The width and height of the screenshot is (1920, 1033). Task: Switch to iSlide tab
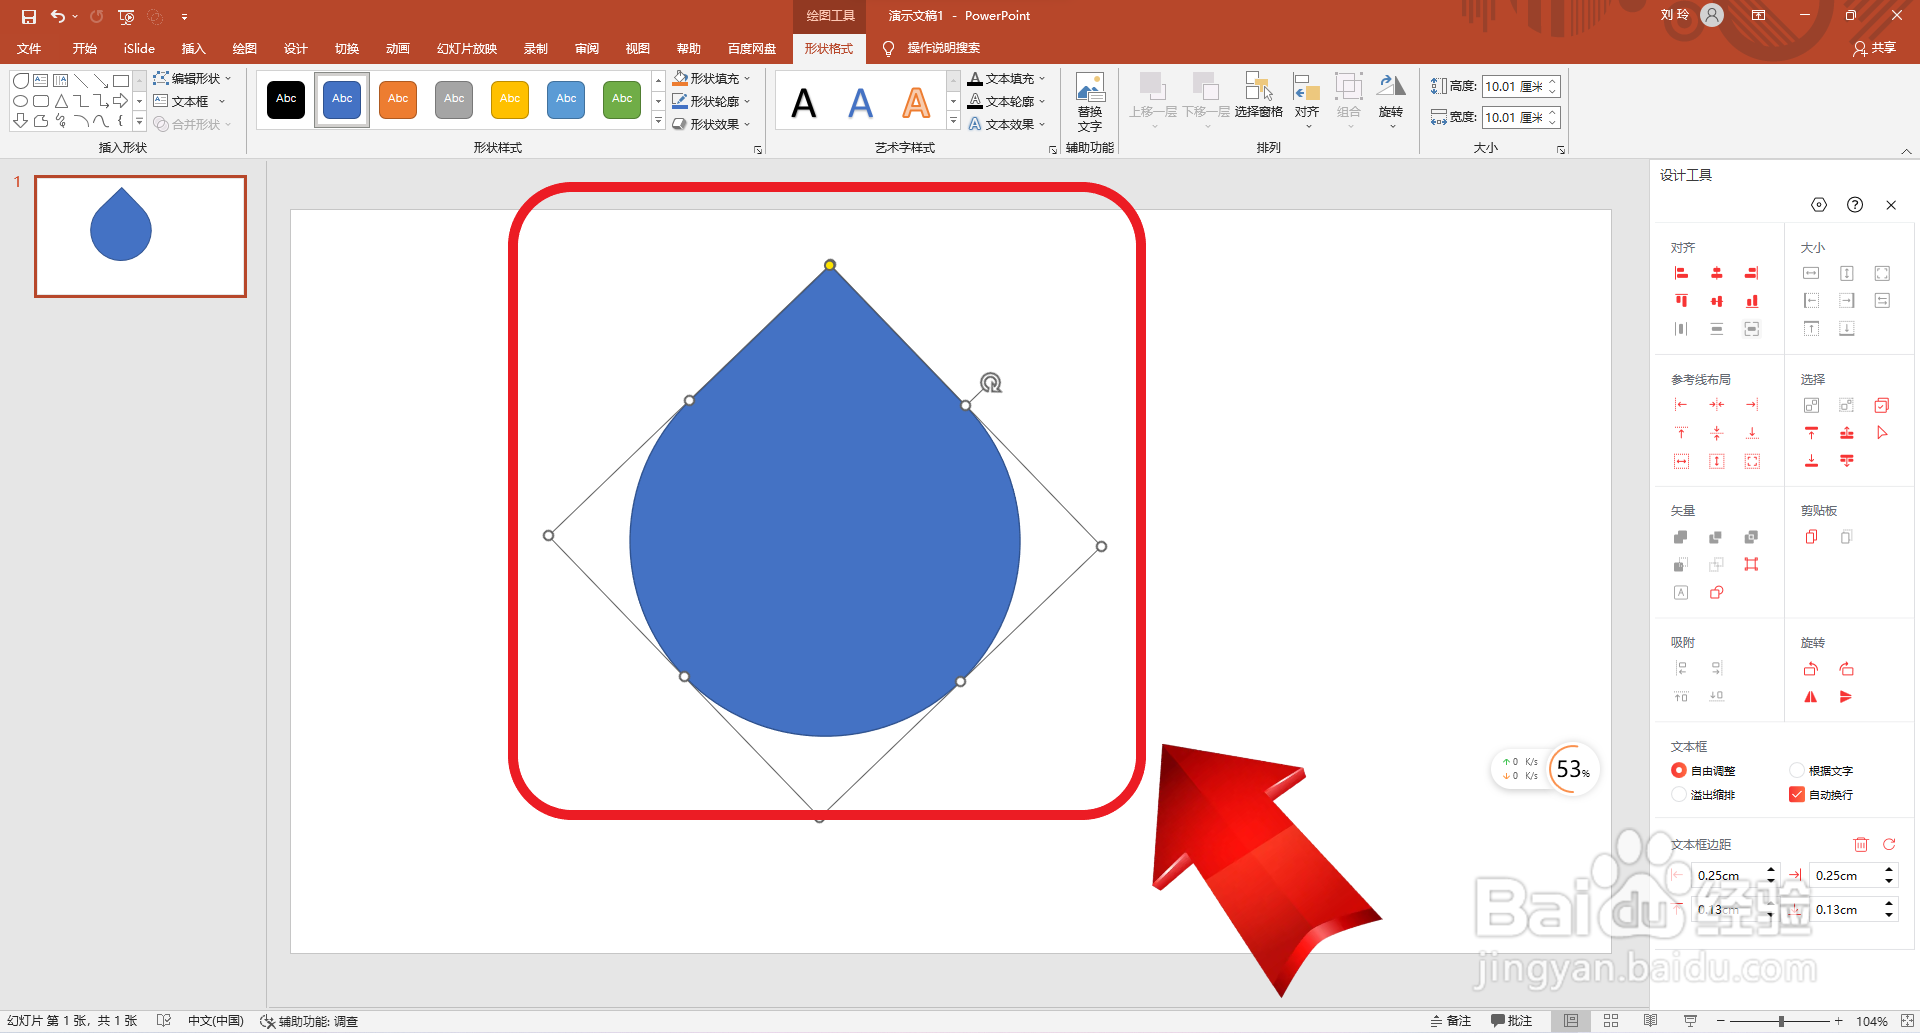coord(139,48)
